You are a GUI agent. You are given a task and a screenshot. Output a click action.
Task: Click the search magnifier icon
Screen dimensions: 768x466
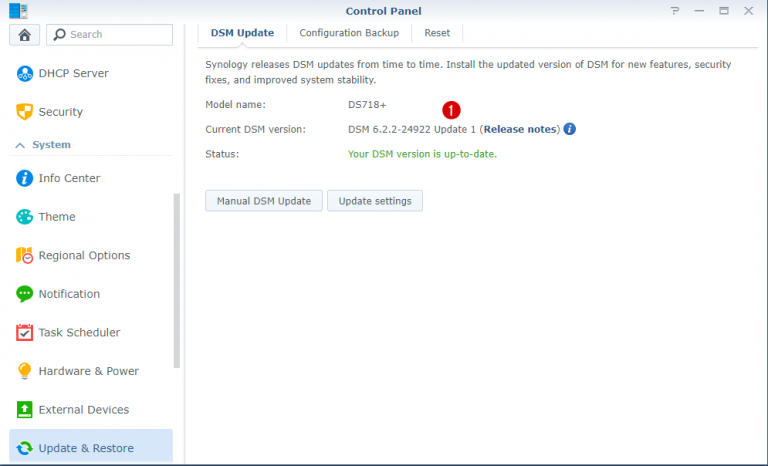click(x=59, y=34)
